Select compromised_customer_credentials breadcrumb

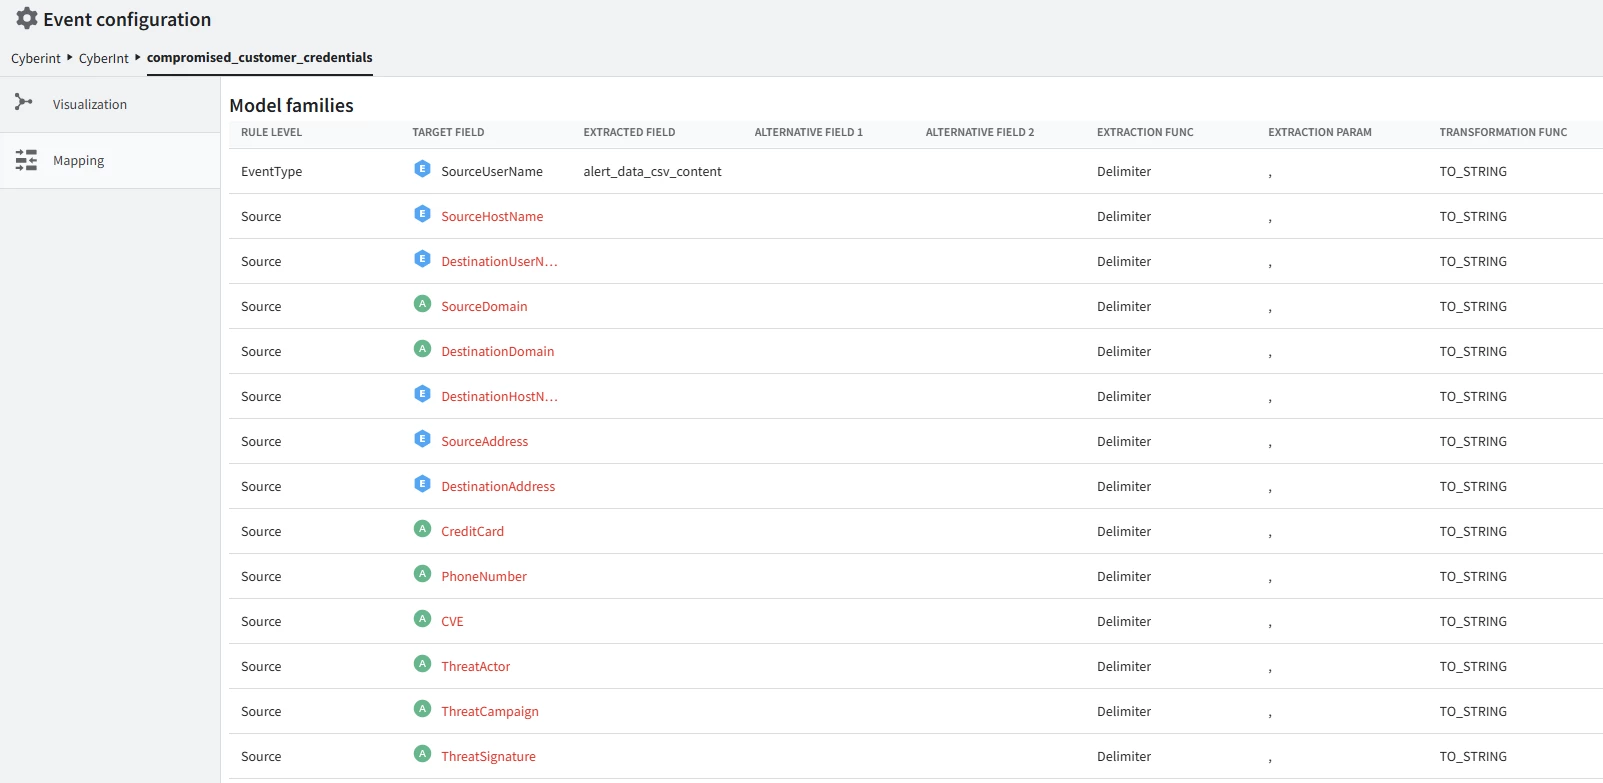260,58
